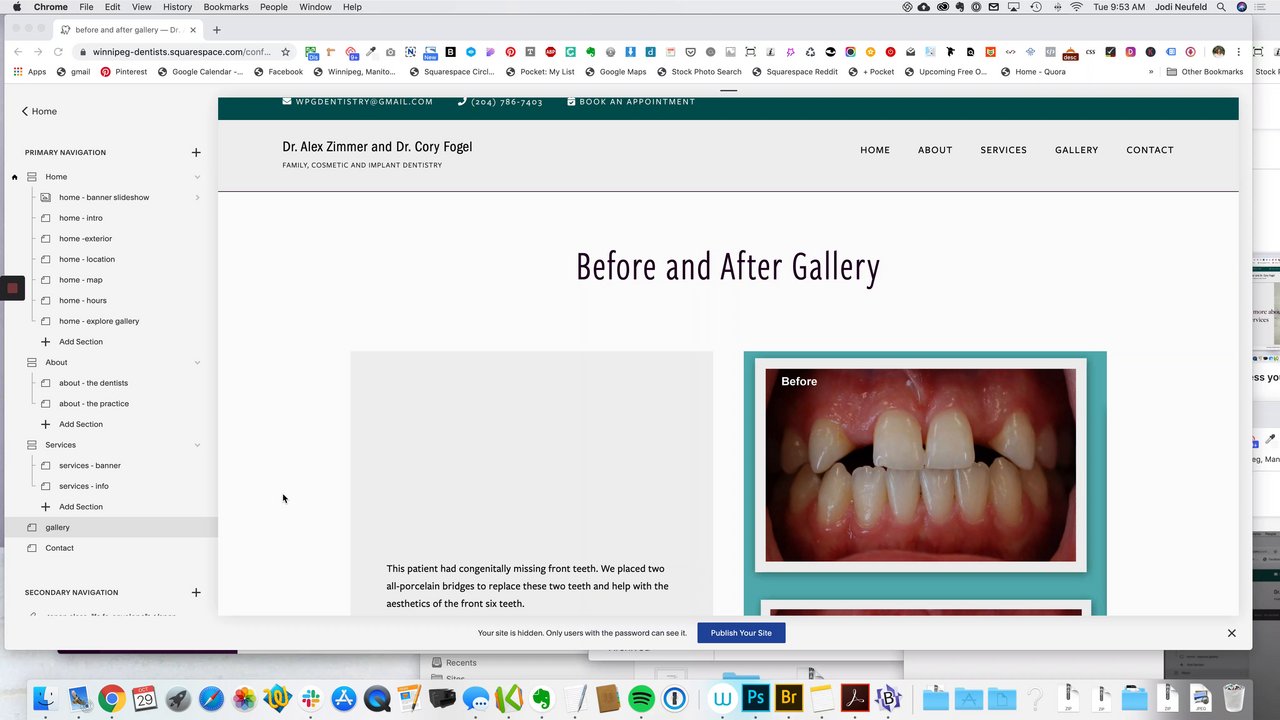
Task: Collapse the Services index section
Action: pyautogui.click(x=197, y=445)
